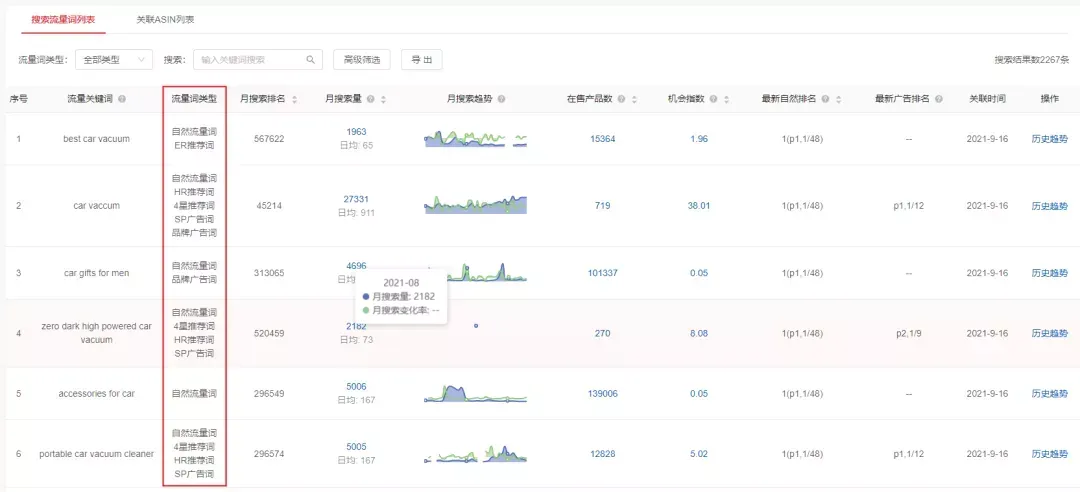Click the 导出 export button
The width and height of the screenshot is (1080, 492).
(x=422, y=60)
